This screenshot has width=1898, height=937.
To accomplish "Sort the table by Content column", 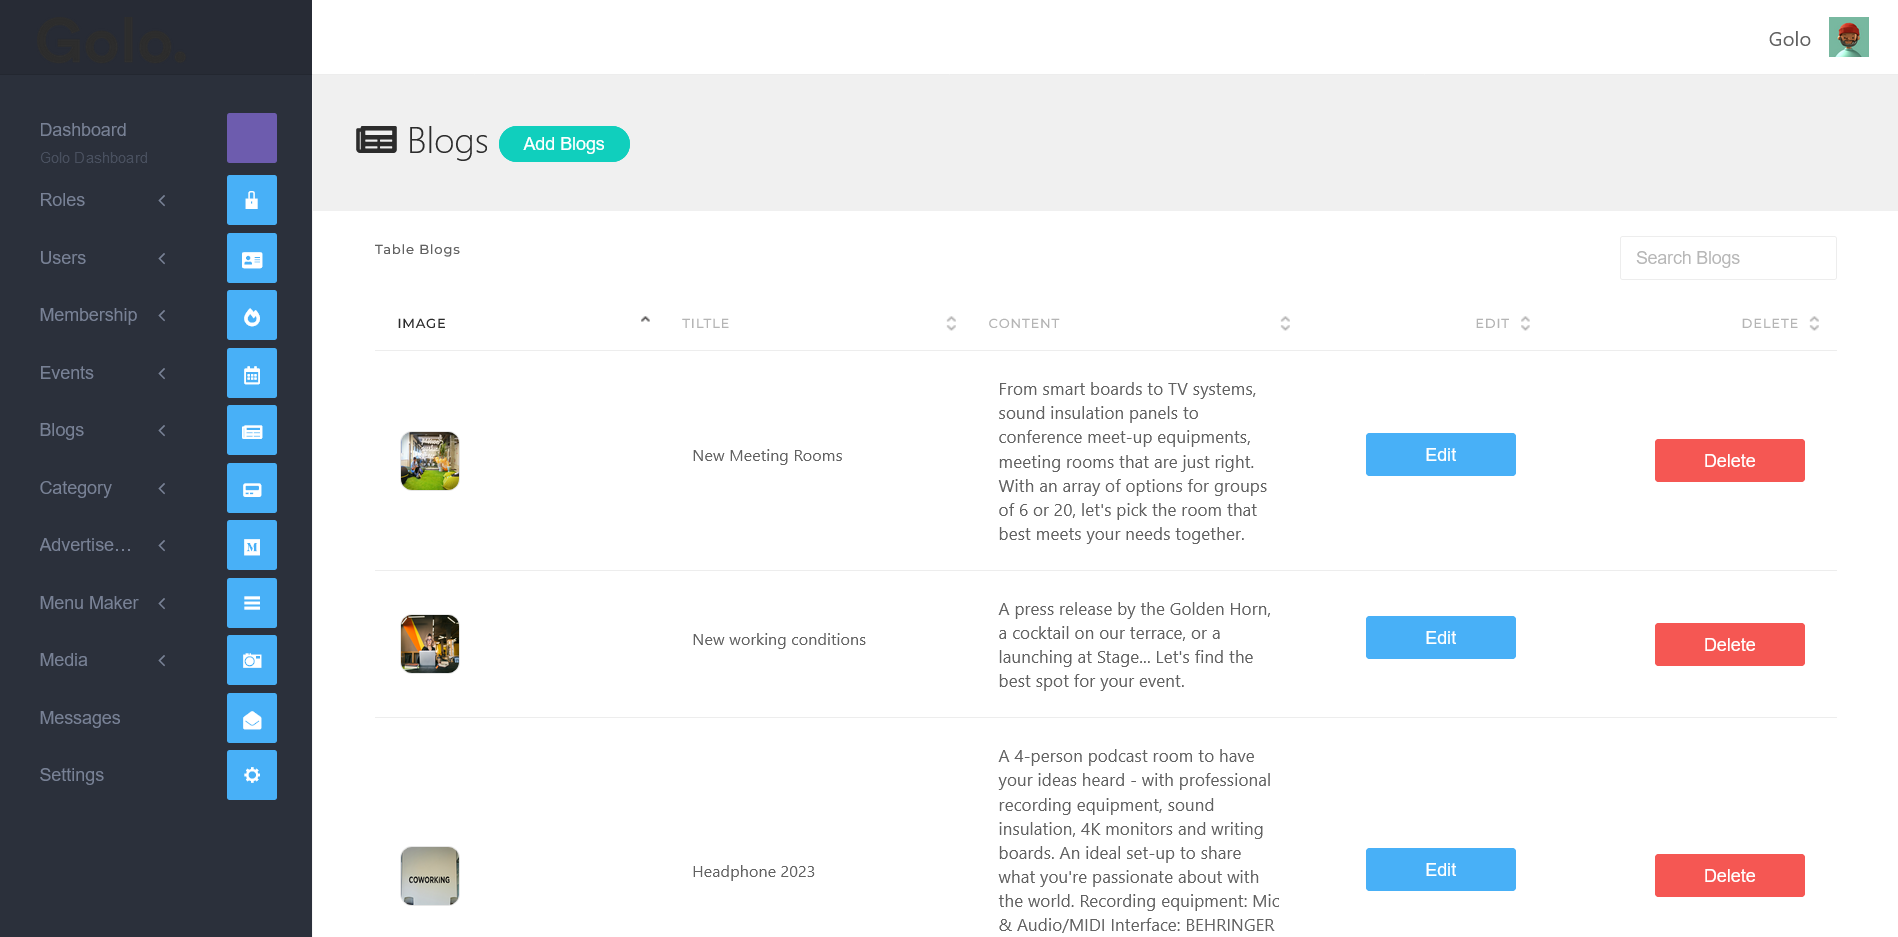I will coord(1284,323).
